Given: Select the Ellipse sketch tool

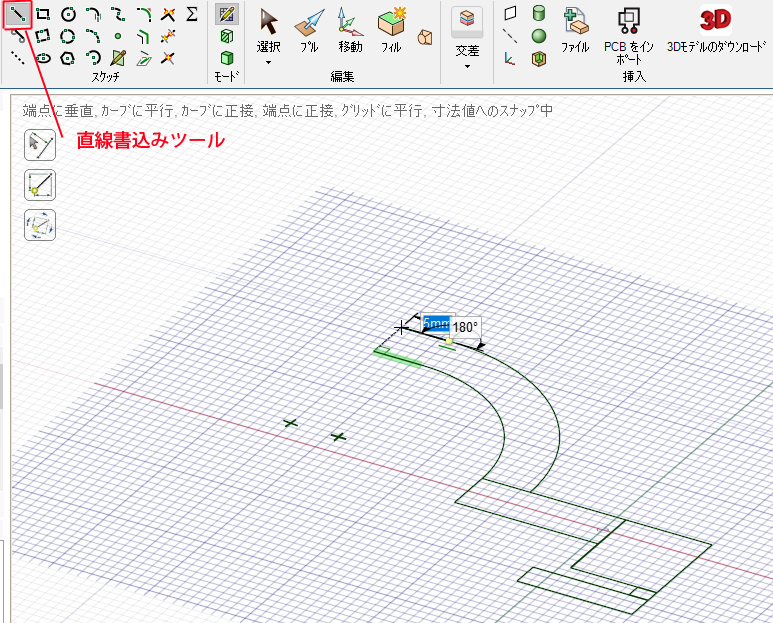Looking at the screenshot, I should [43, 58].
